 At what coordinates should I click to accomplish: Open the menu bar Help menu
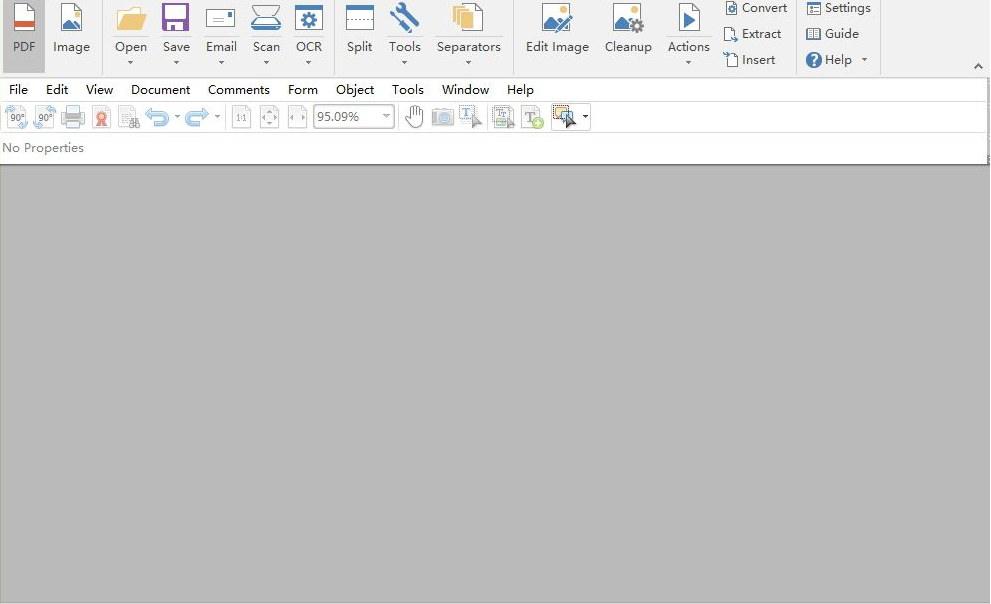click(520, 90)
